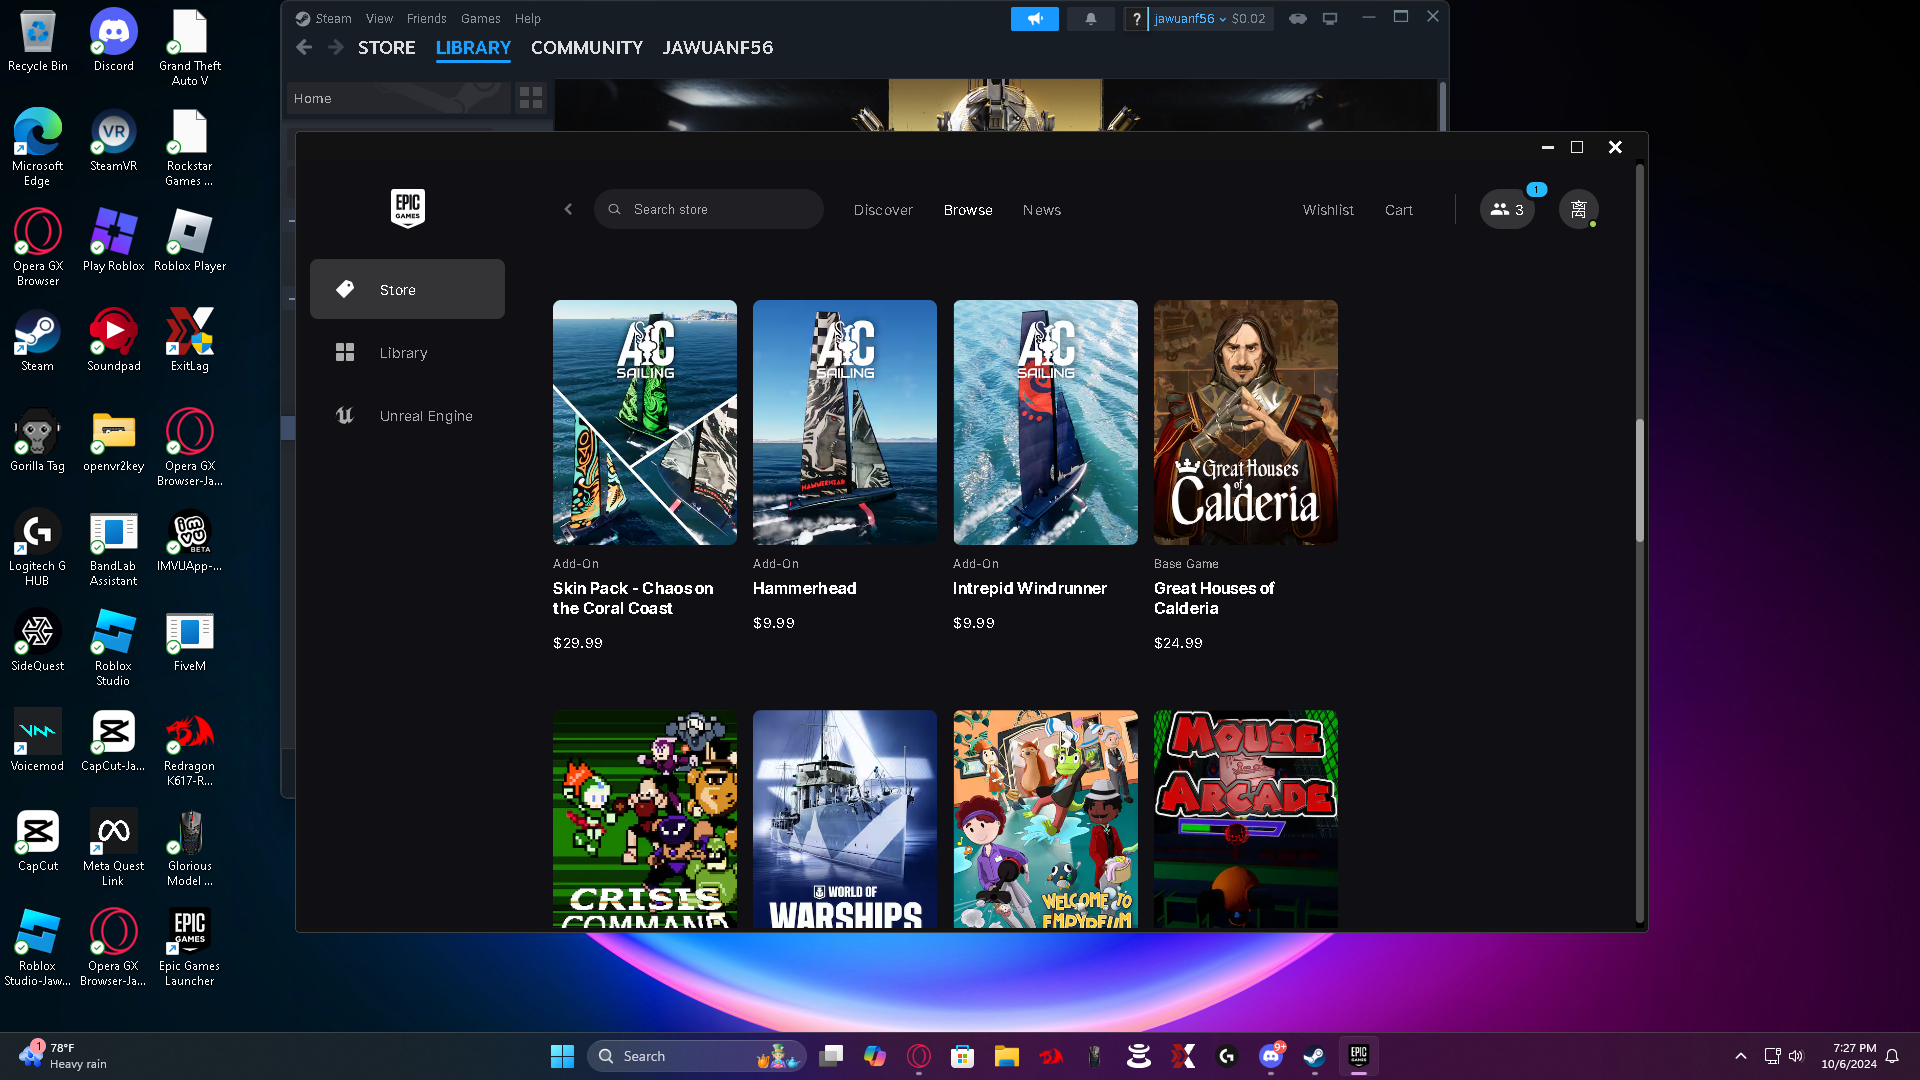Viewport: 1920px width, 1080px height.
Task: Show hidden system tray icons
Action: point(1741,1056)
